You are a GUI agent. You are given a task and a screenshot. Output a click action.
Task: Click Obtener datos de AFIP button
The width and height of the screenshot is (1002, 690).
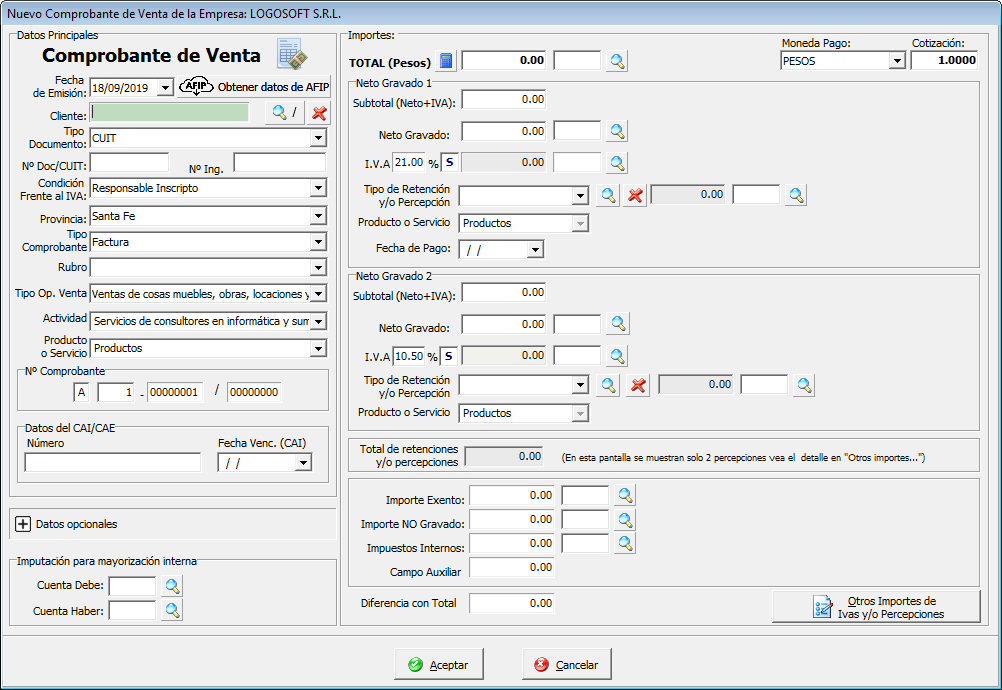(x=254, y=87)
